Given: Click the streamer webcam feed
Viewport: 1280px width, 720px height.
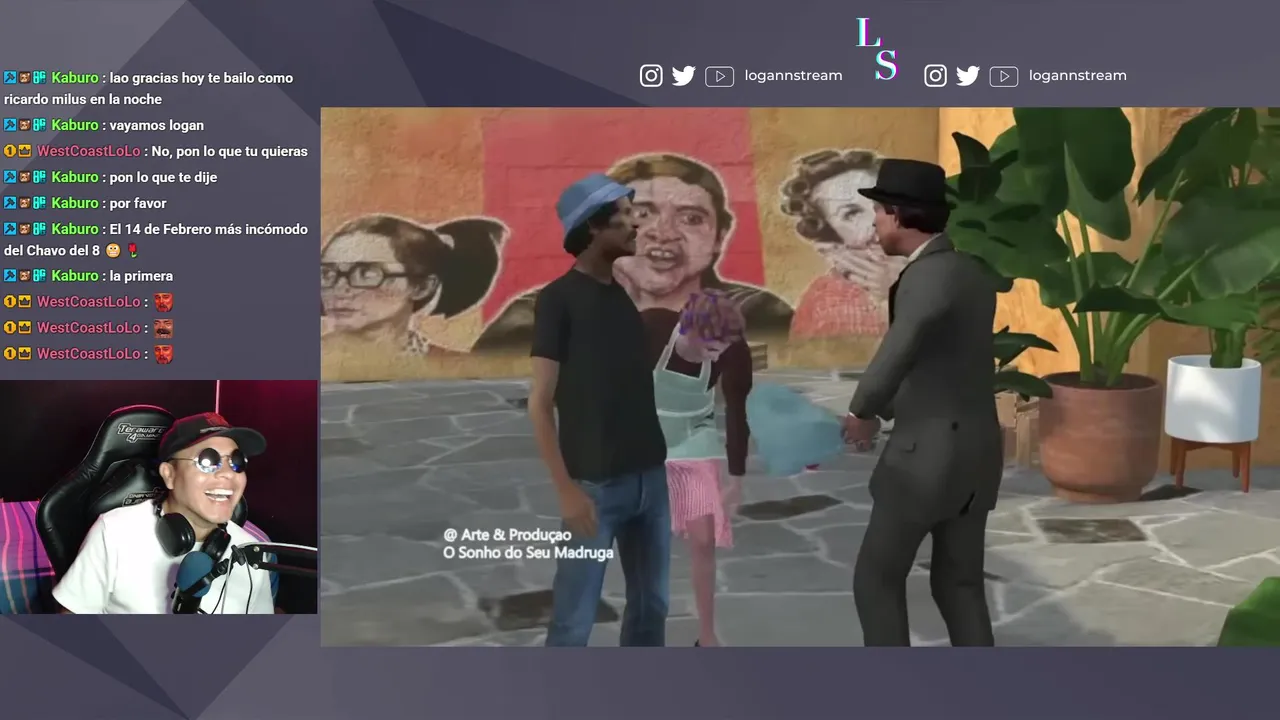Looking at the screenshot, I should (x=159, y=497).
